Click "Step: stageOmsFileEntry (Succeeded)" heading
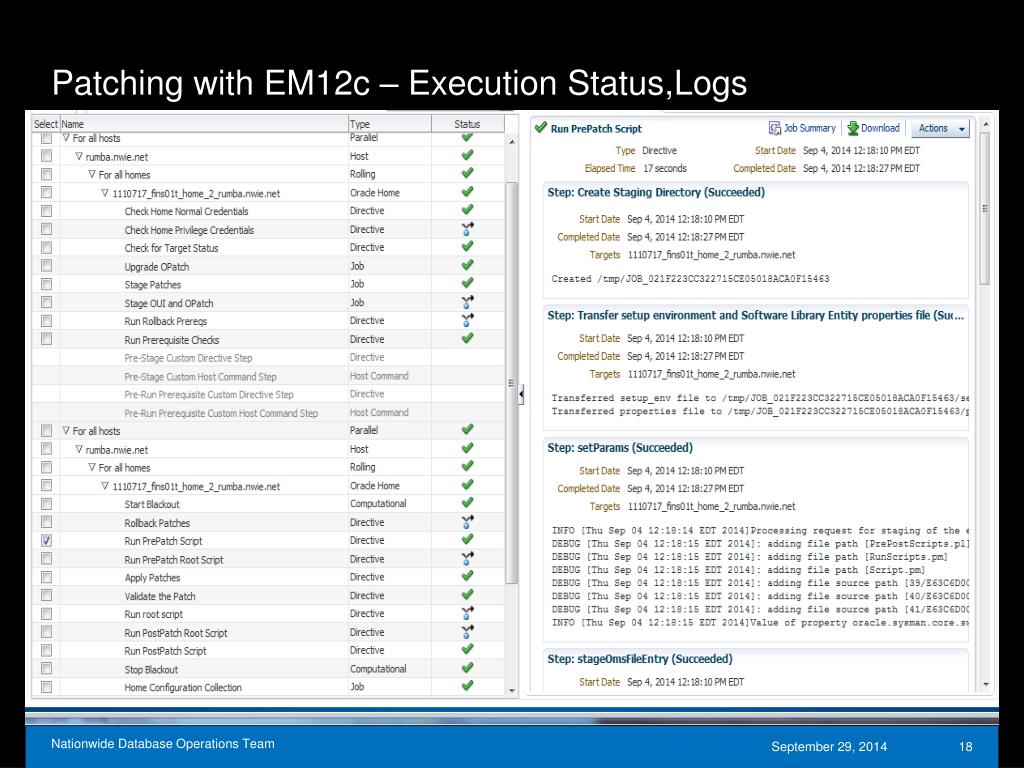The width and height of the screenshot is (1024, 768). [x=639, y=658]
